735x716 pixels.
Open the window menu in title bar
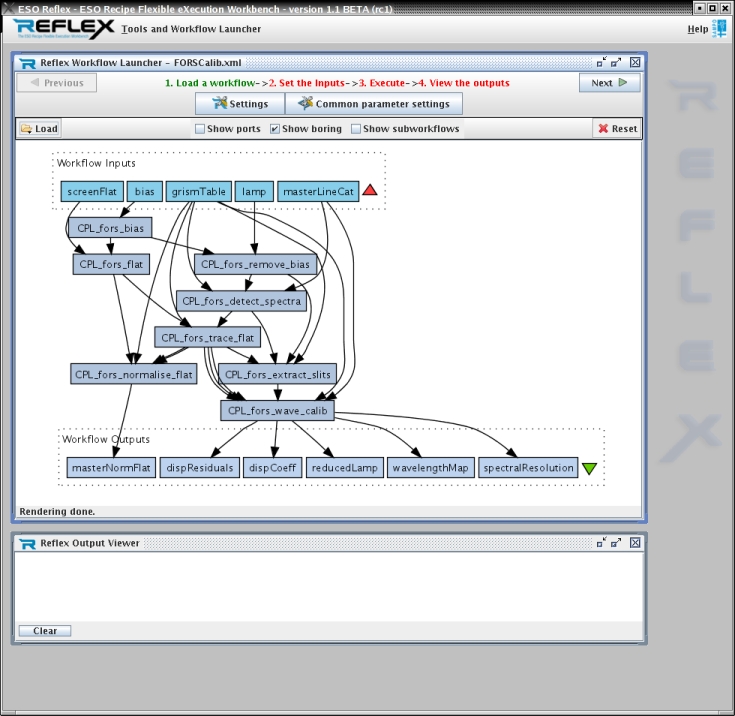click(x=8, y=8)
